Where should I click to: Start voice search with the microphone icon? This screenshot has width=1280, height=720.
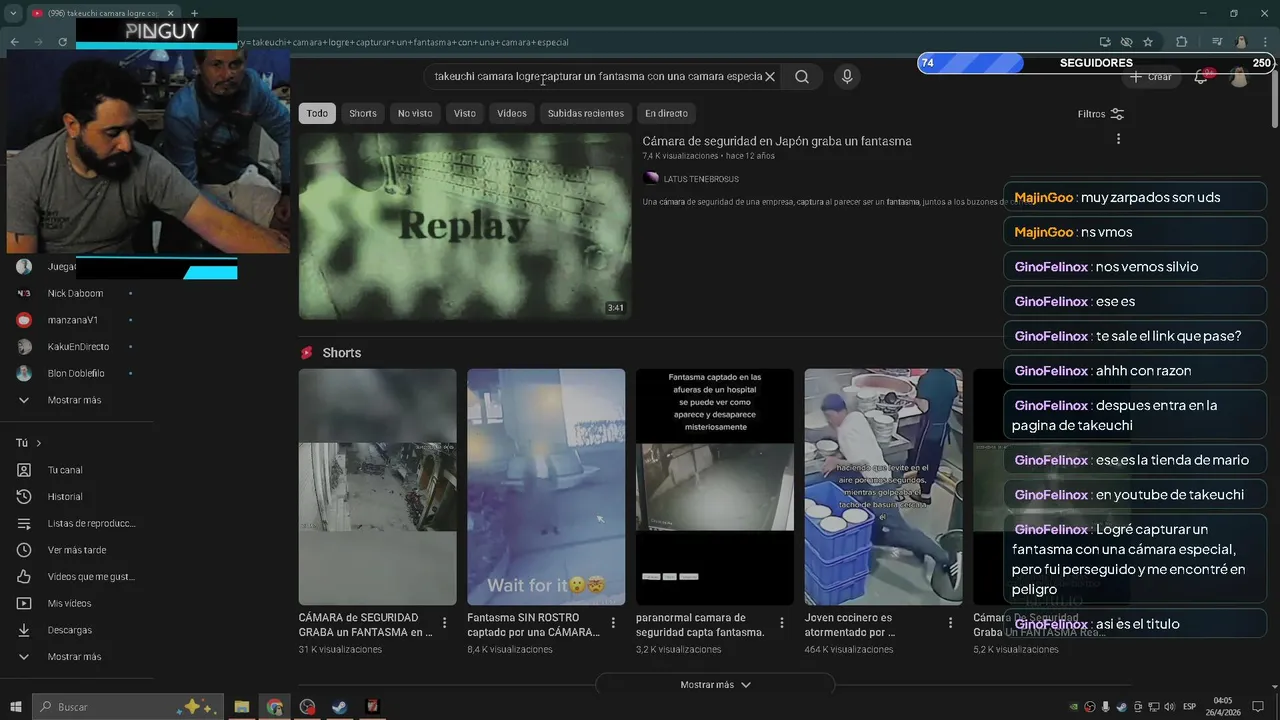click(847, 76)
